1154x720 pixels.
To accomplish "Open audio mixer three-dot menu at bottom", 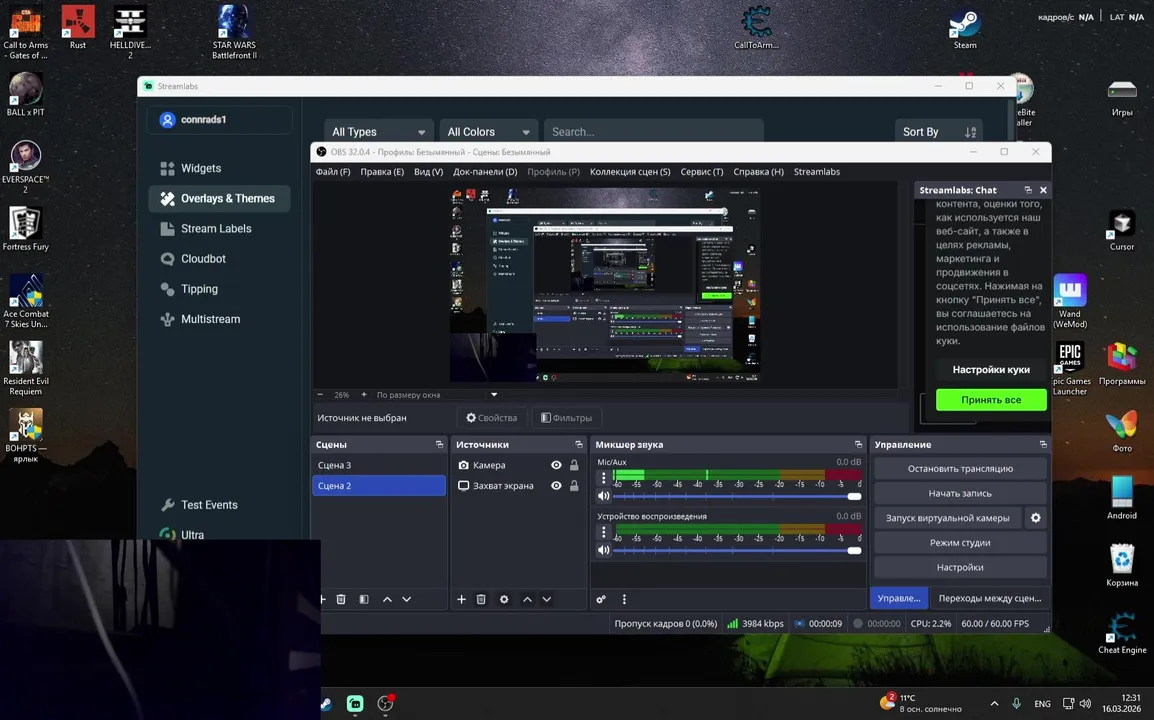I will [x=624, y=599].
